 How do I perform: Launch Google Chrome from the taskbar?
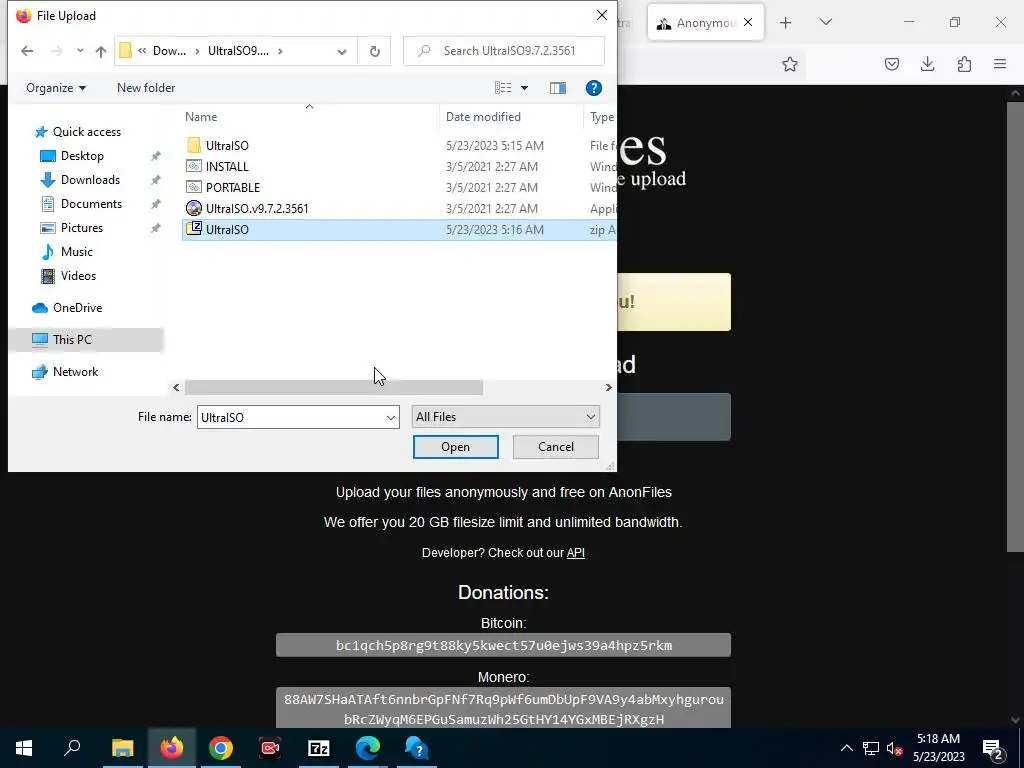click(221, 748)
